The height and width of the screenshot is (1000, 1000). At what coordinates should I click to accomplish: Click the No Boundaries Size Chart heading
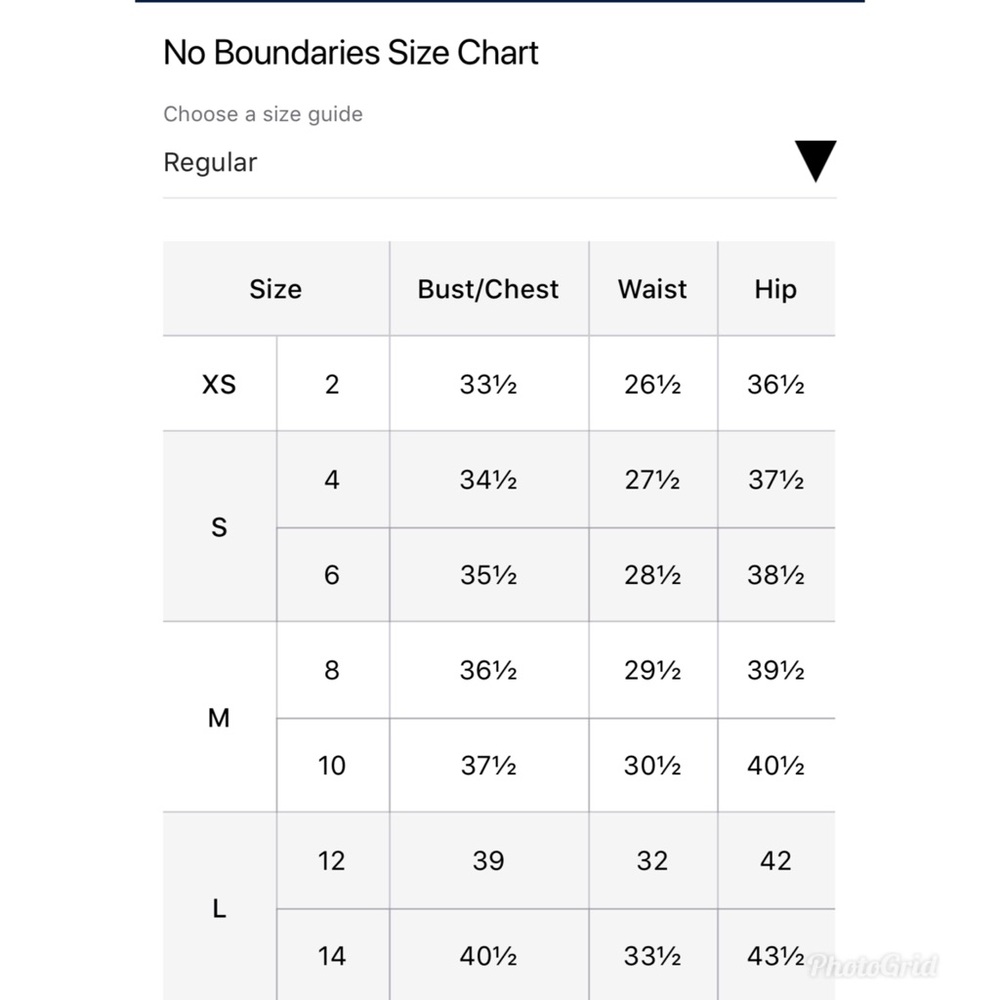[351, 52]
